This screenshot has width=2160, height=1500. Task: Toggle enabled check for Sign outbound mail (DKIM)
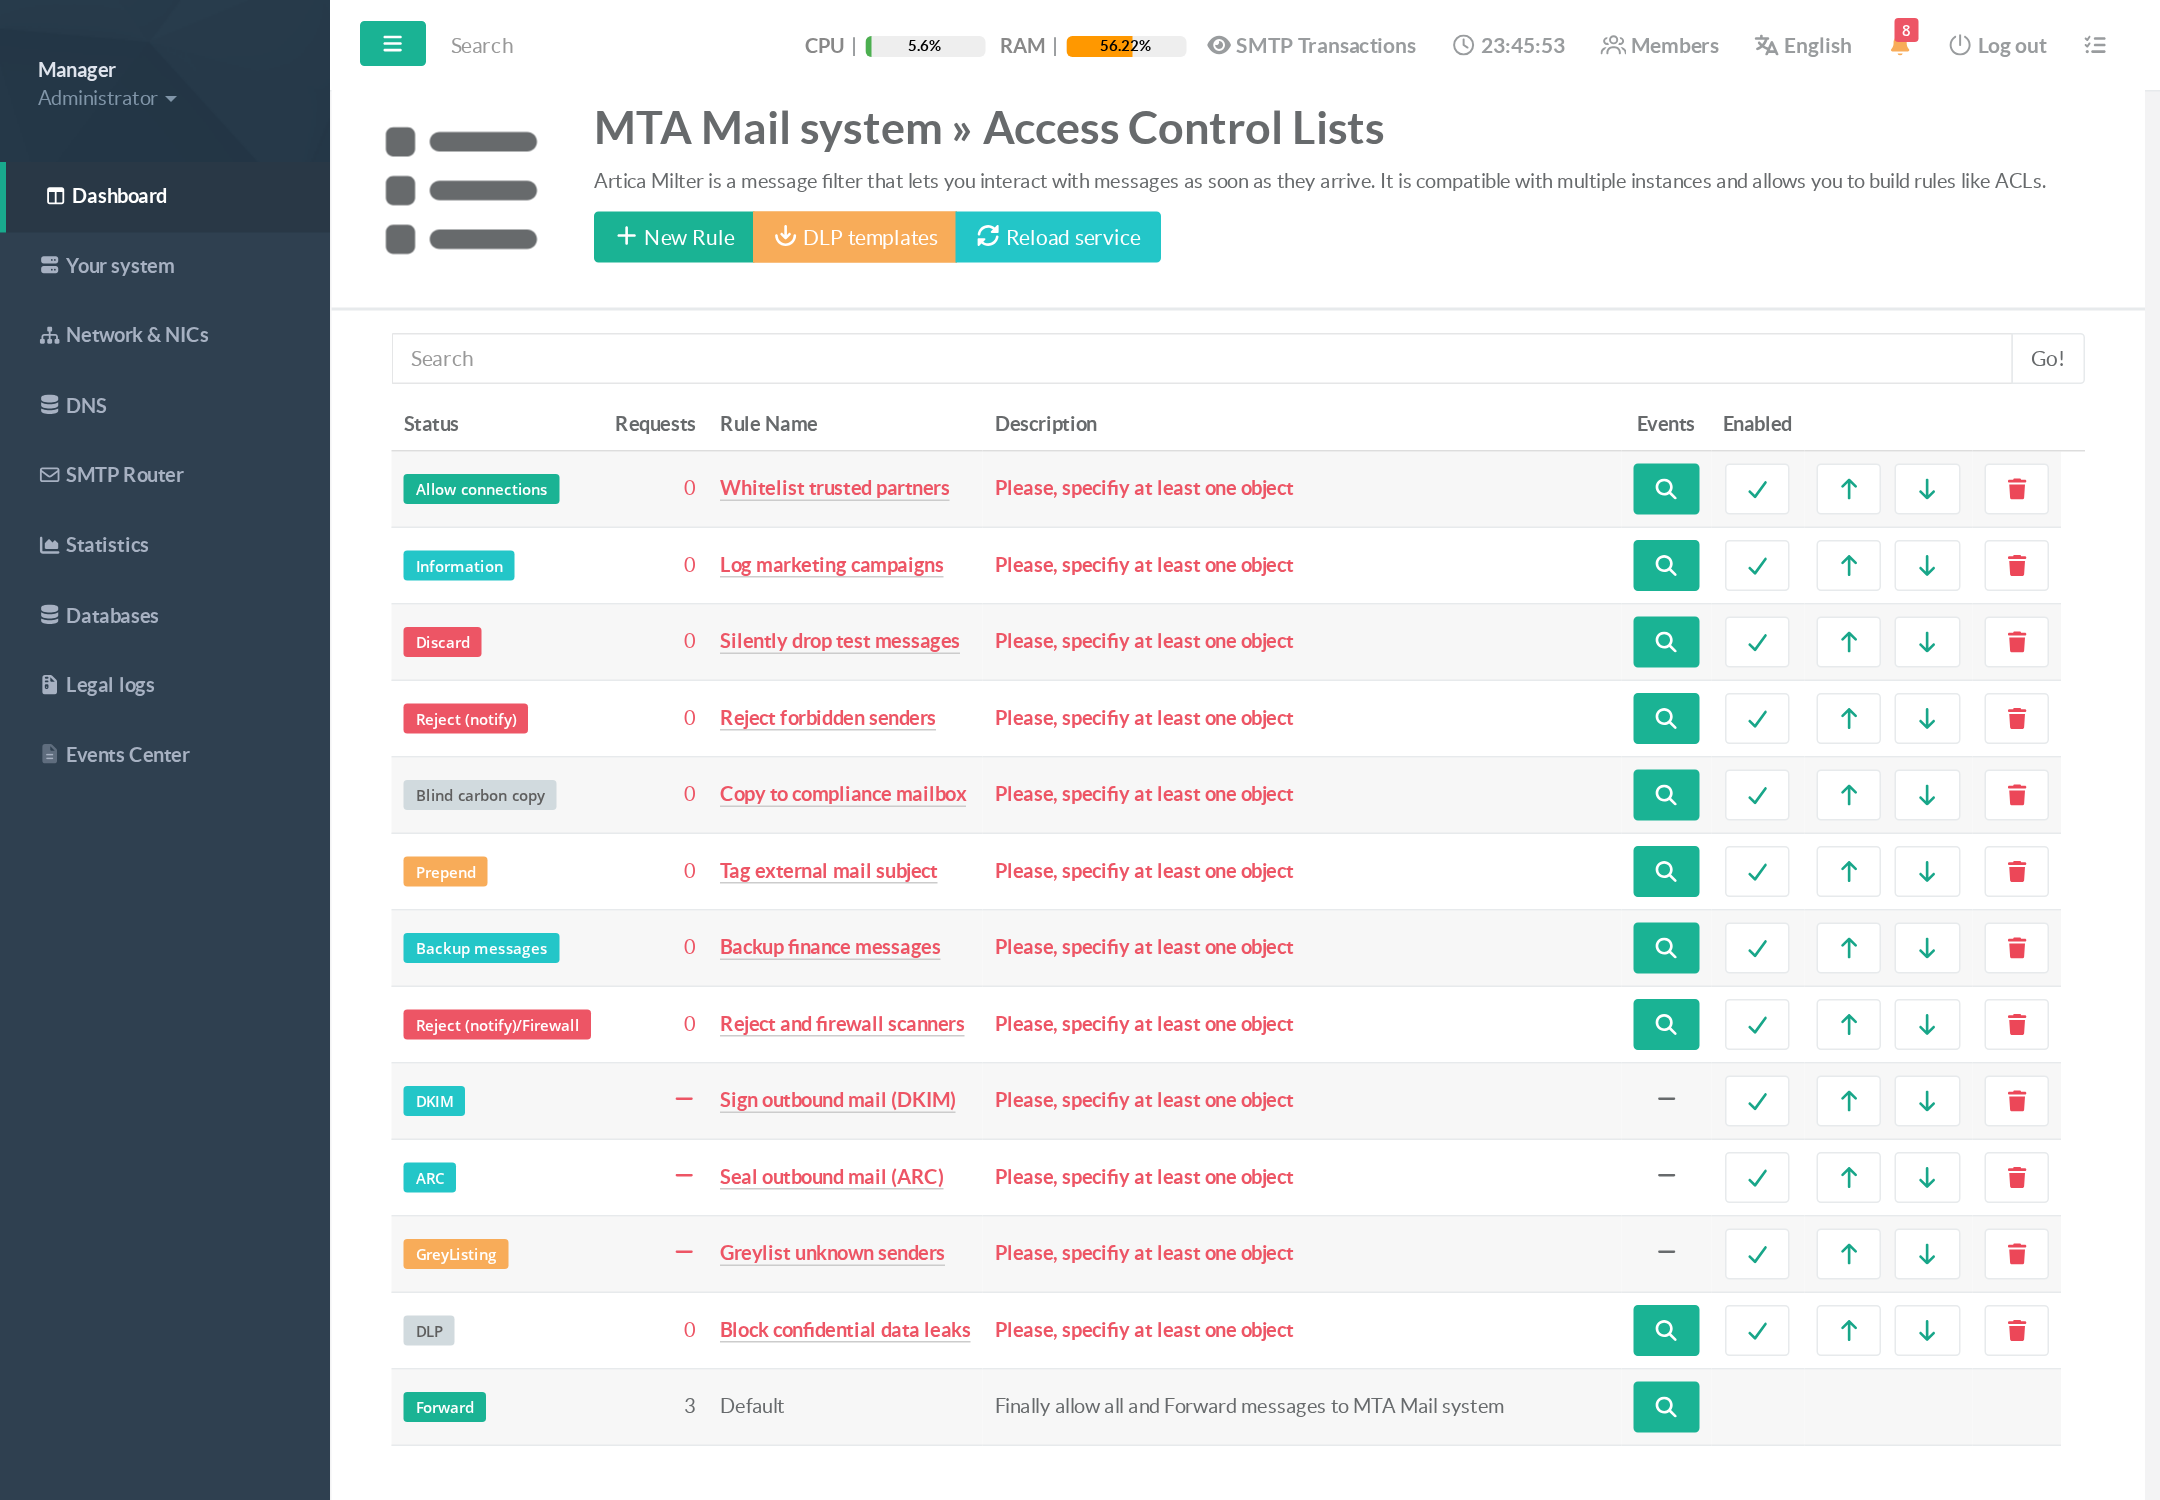1757,1101
